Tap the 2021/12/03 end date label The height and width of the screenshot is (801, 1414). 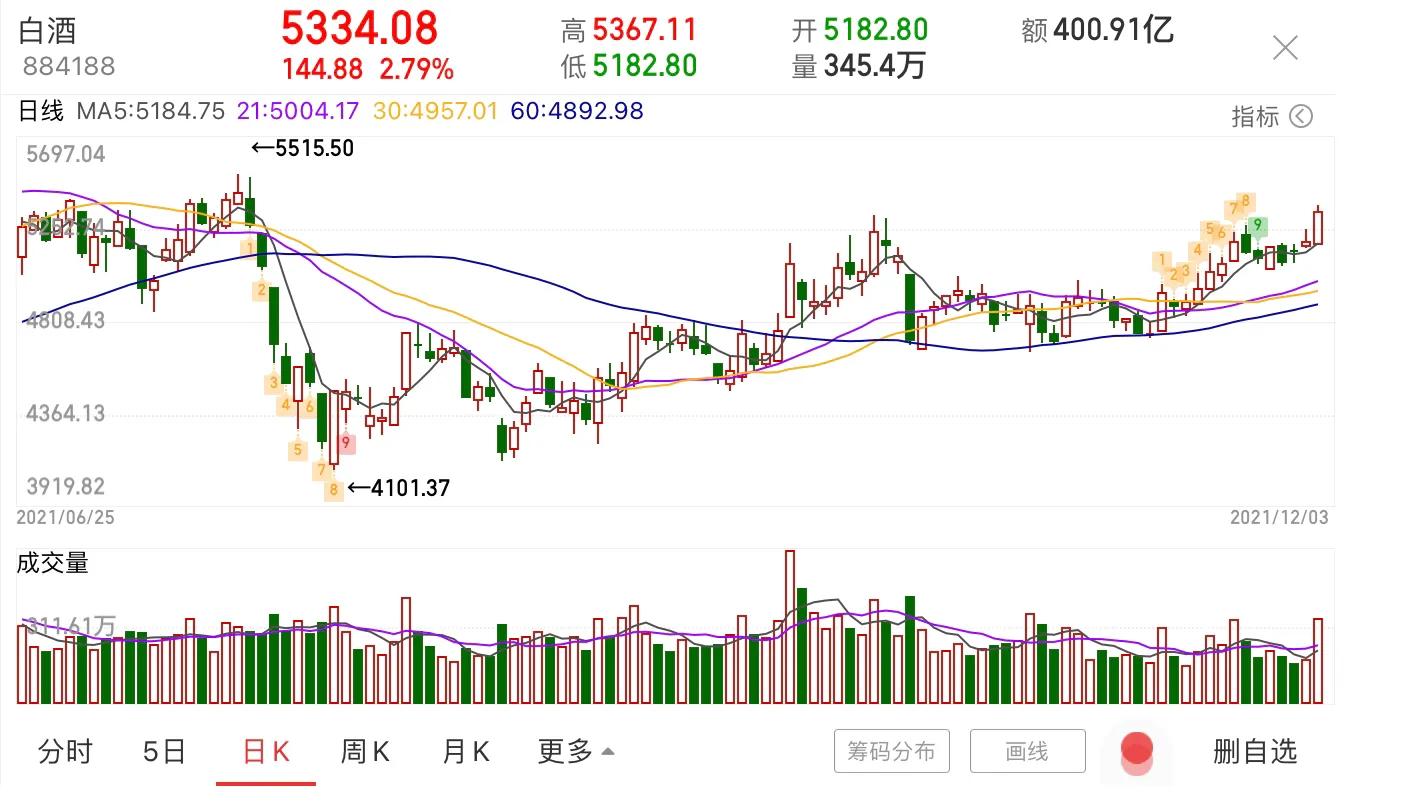coord(1279,517)
